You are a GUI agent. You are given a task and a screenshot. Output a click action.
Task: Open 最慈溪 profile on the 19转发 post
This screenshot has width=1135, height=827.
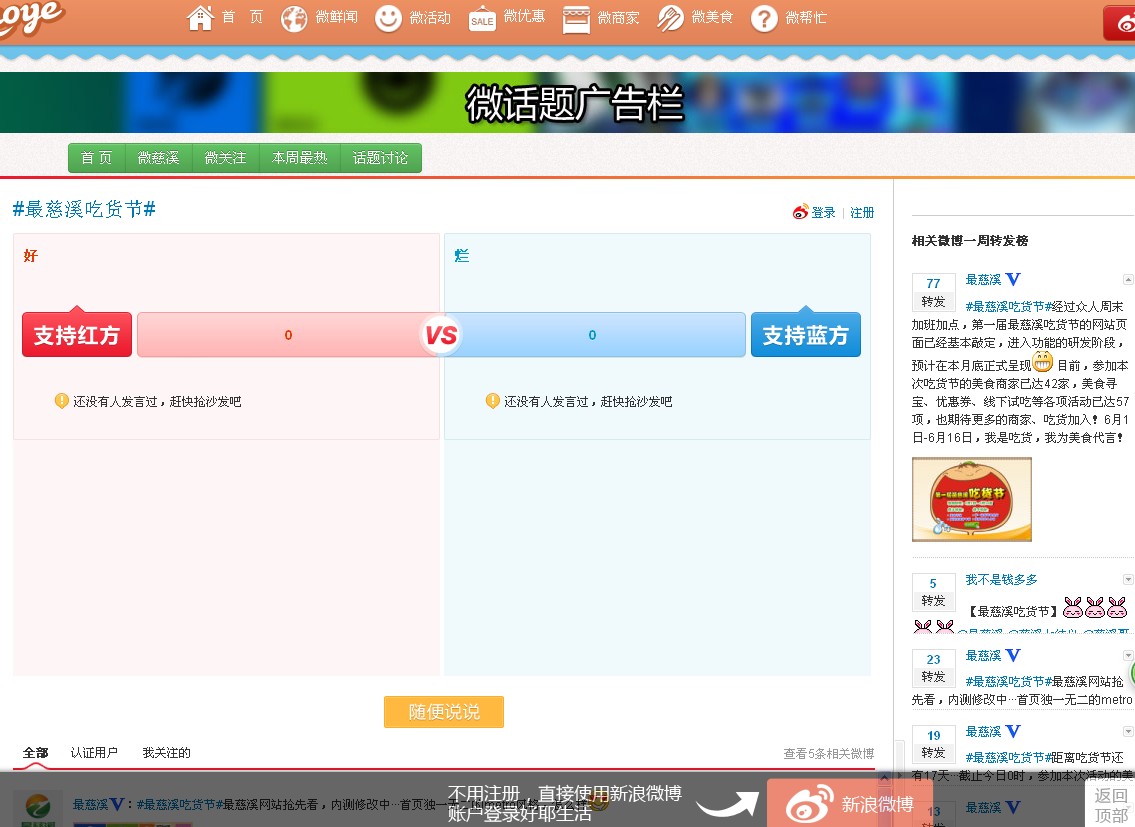click(x=984, y=731)
